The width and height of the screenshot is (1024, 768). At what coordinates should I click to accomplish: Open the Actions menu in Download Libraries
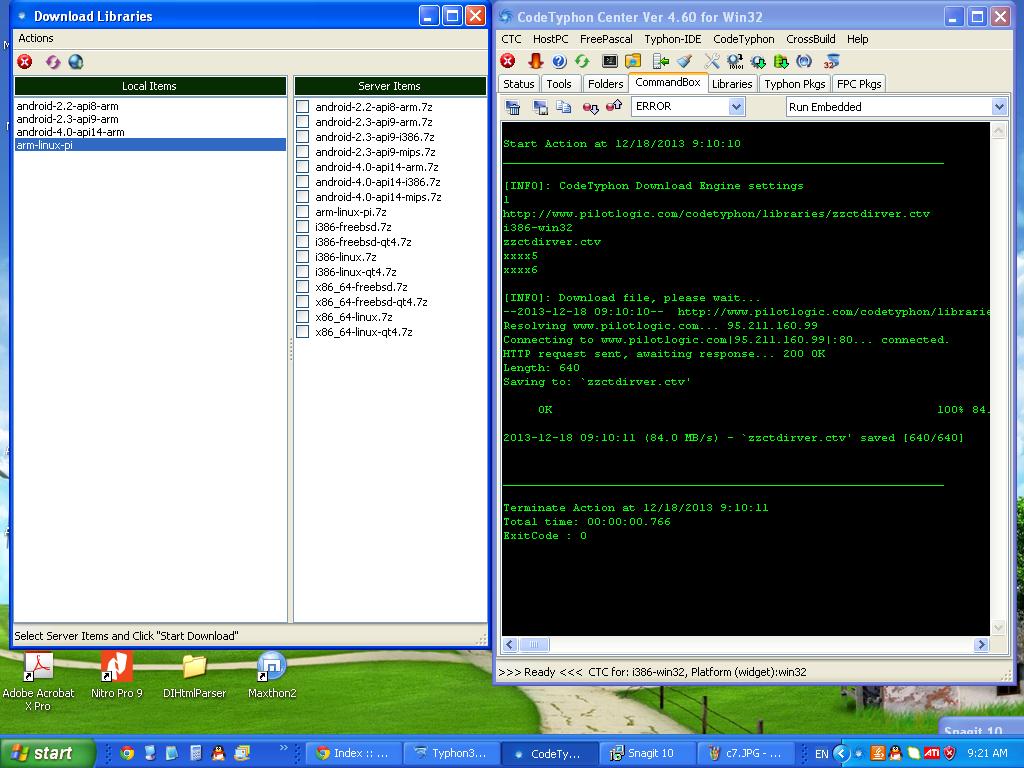[36, 39]
